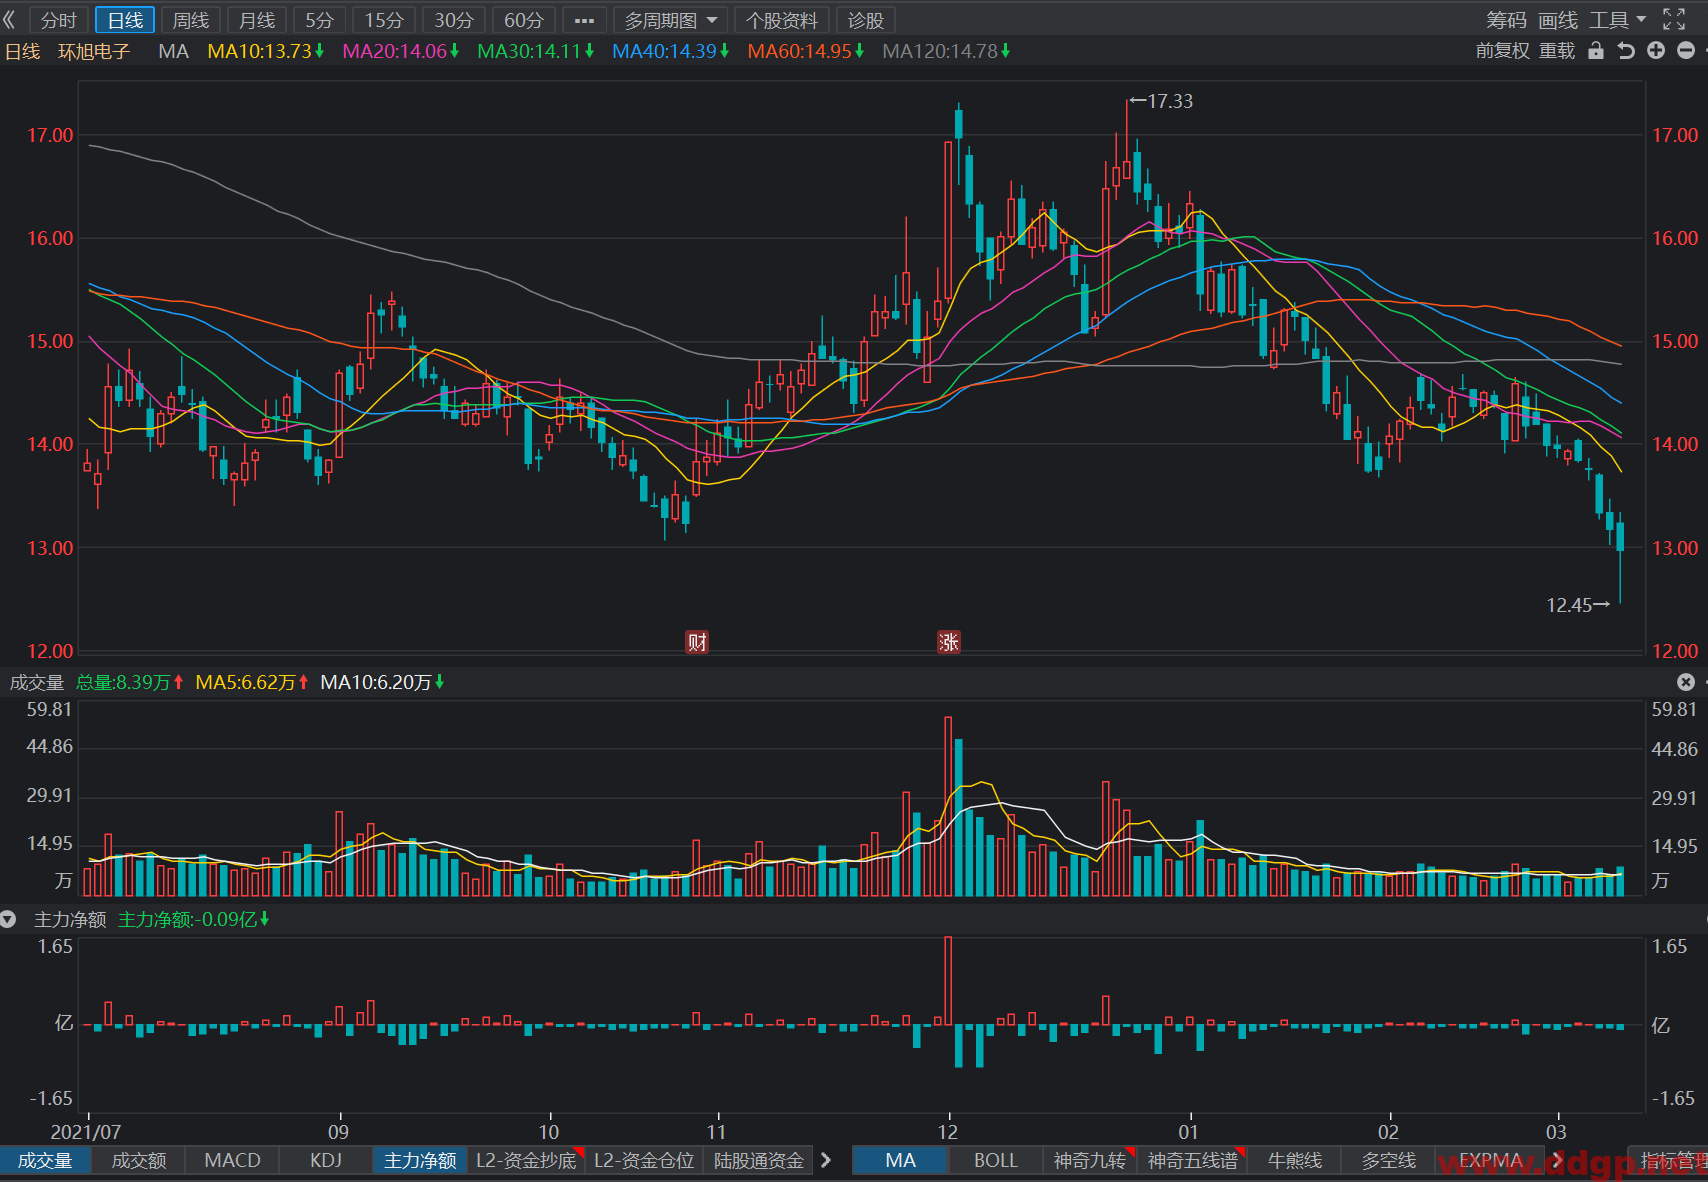Click the MA120:14.78 gray indicator label
1708x1182 pixels.
point(946,51)
